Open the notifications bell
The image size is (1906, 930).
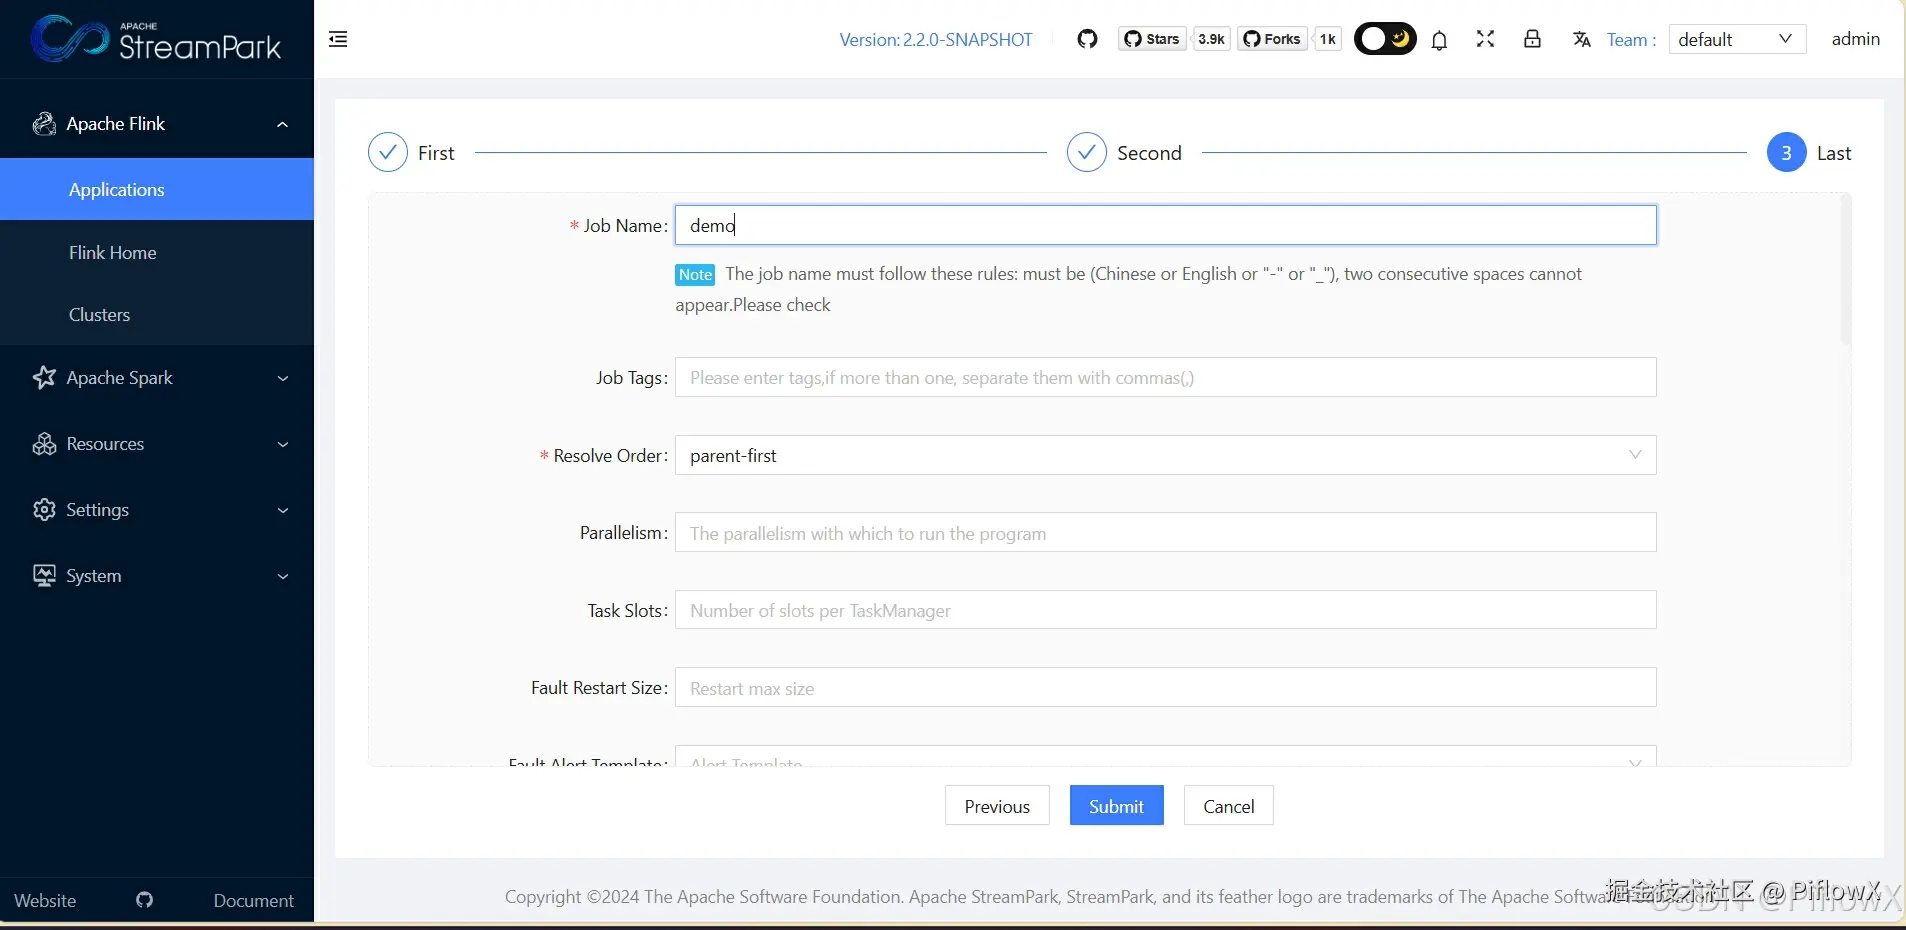pos(1439,40)
